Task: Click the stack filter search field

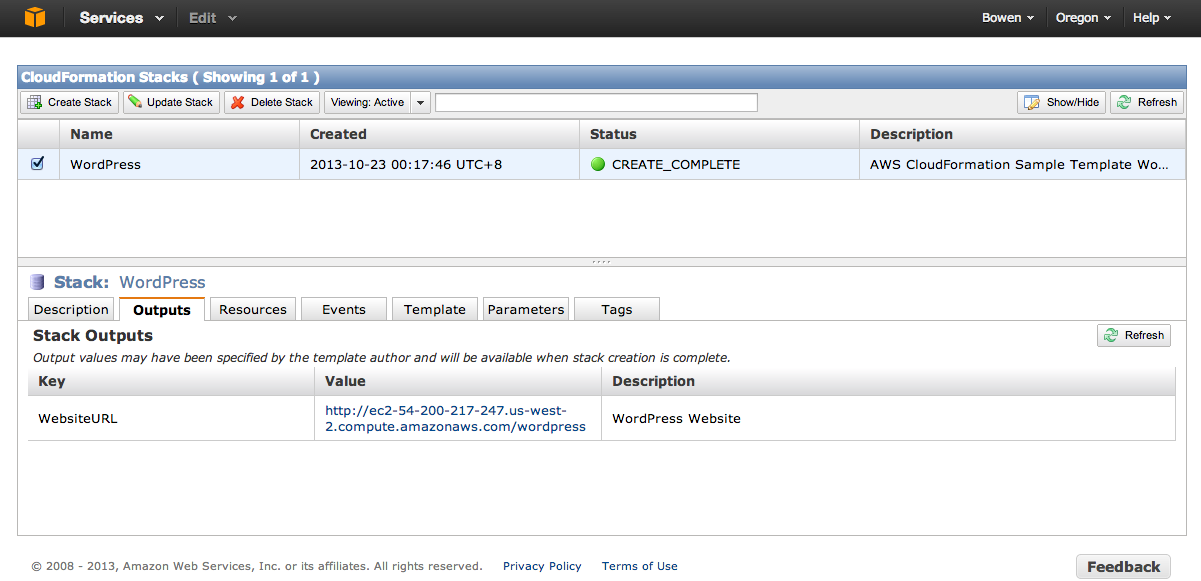Action: (x=596, y=102)
